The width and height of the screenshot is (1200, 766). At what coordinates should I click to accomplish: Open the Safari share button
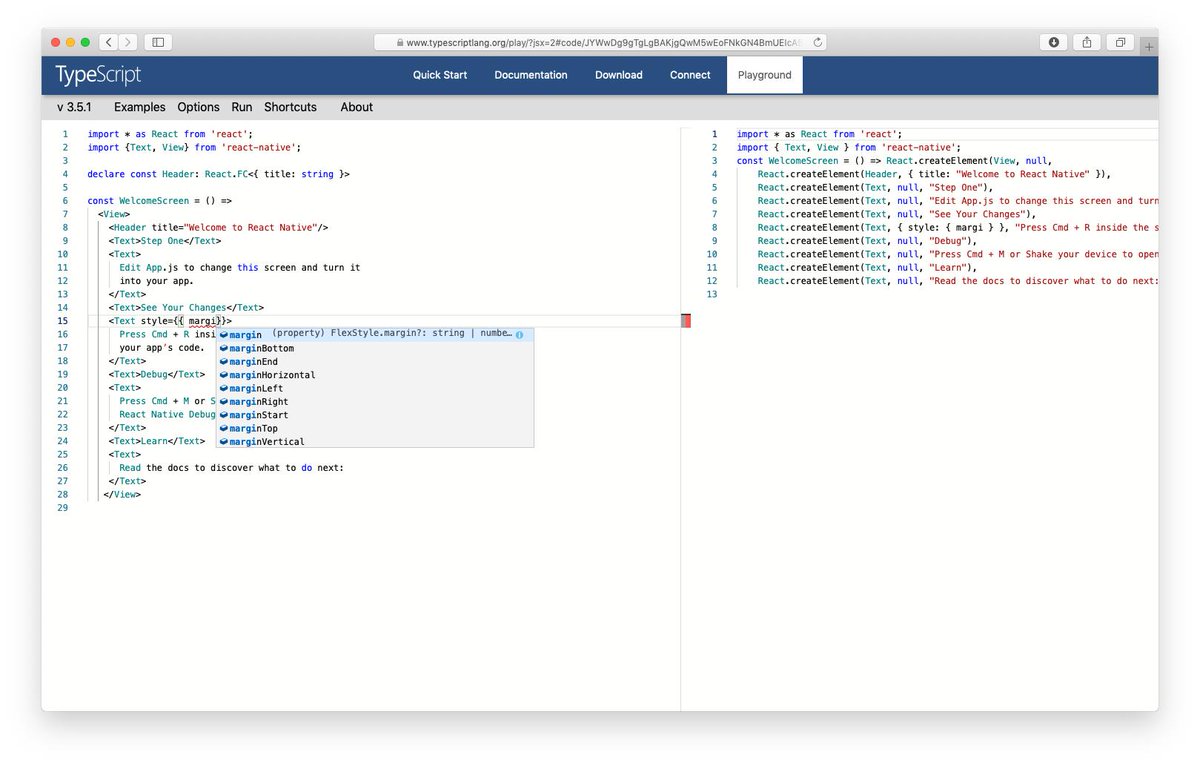(x=1087, y=42)
